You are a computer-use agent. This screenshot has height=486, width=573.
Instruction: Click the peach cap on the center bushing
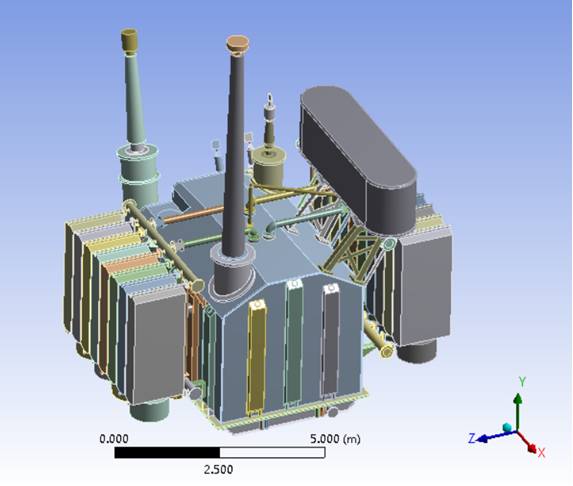pos(238,44)
